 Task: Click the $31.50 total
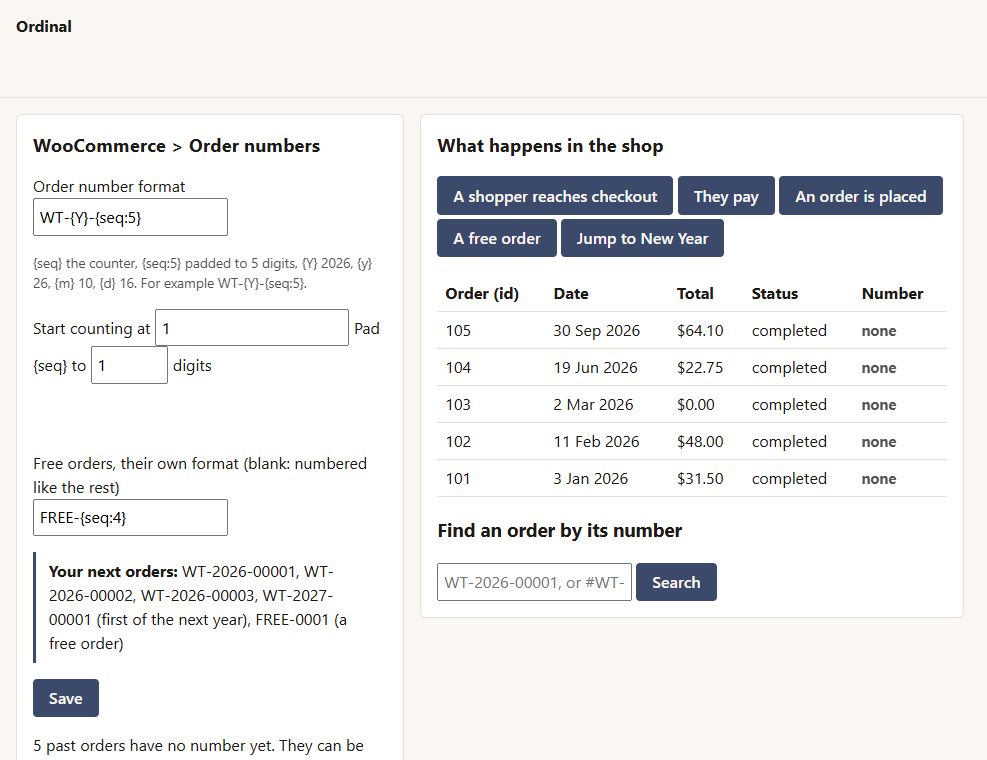[x=701, y=479]
